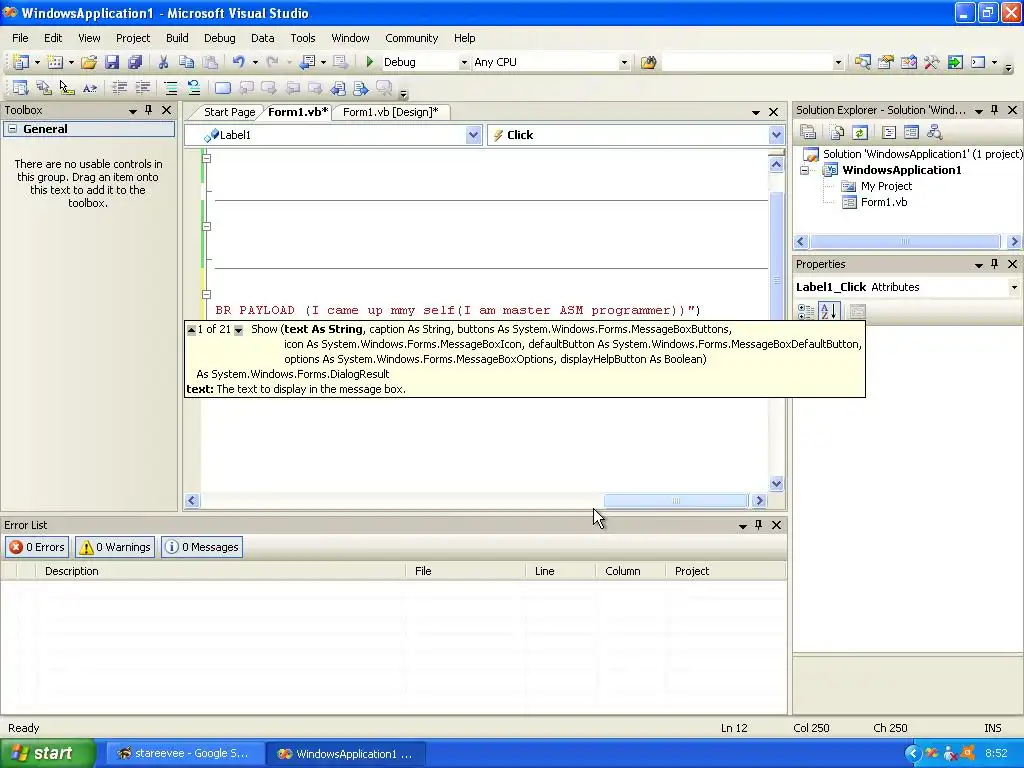Switch to the Form1.vb [Design] tab
1024x768 pixels.
pos(391,112)
